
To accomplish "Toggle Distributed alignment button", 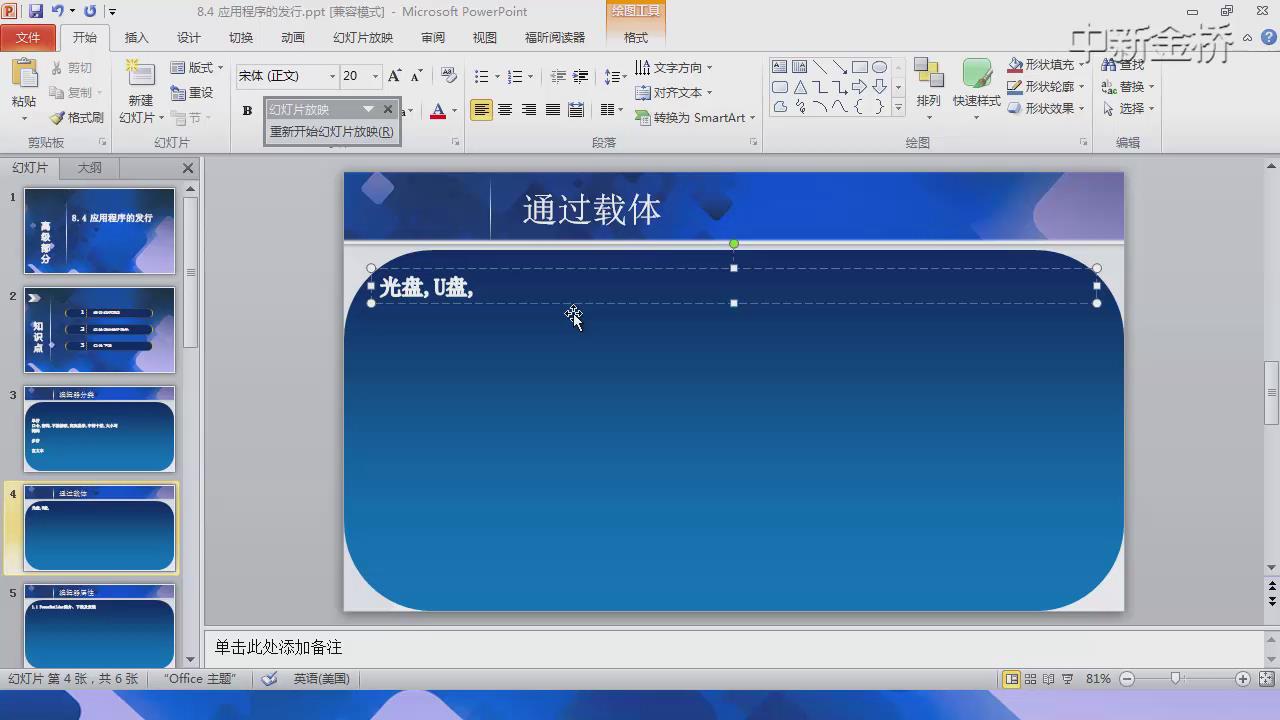I will click(x=576, y=110).
